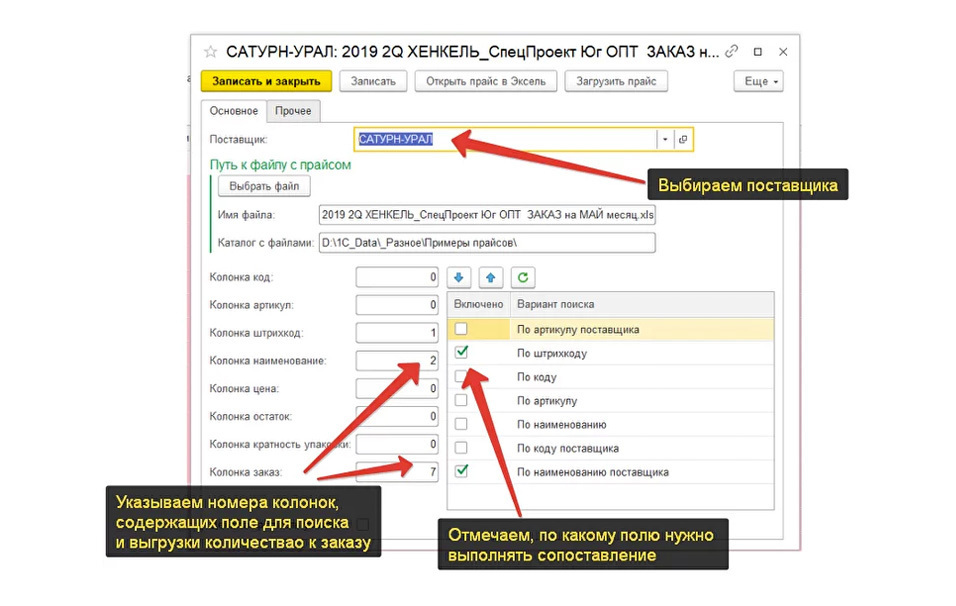Switch to the Прочее tab
The width and height of the screenshot is (956, 606).
pos(293,111)
